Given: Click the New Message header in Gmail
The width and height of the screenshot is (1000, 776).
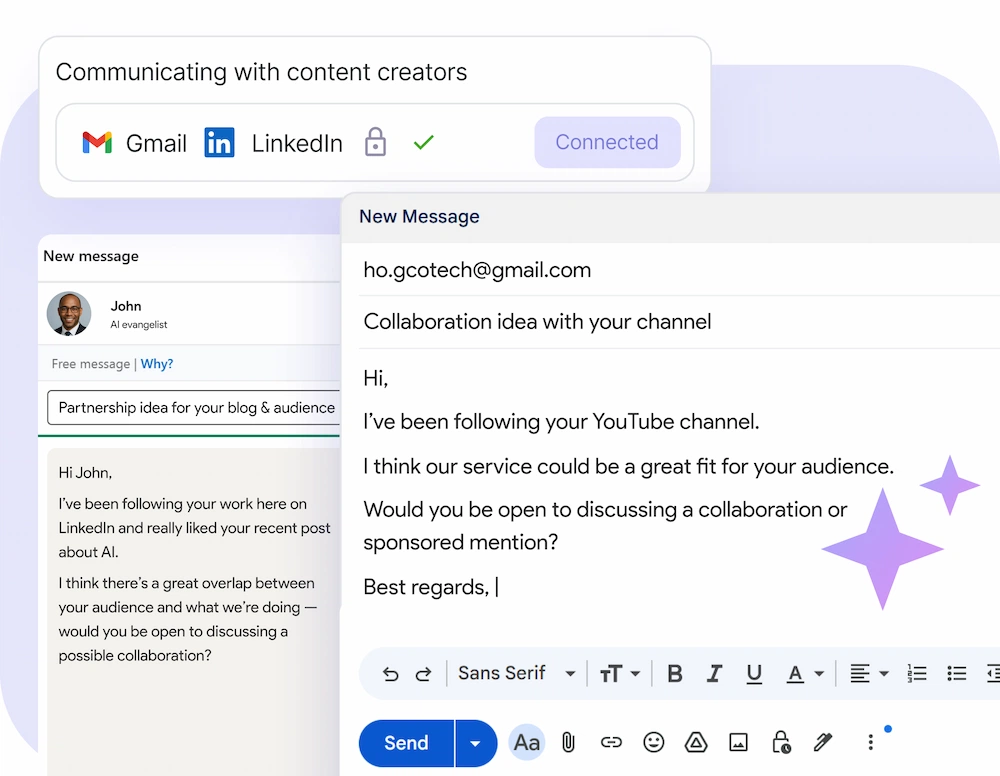Looking at the screenshot, I should tap(419, 217).
